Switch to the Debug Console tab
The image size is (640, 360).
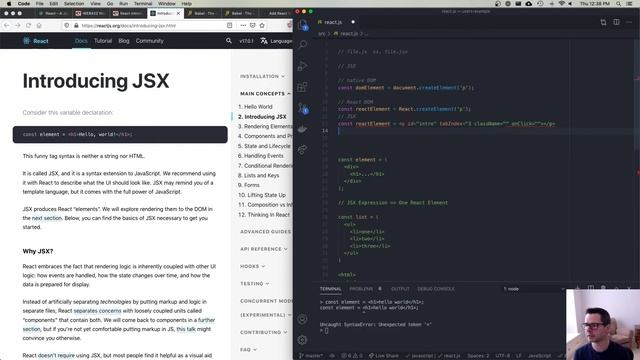pyautogui.click(x=436, y=289)
